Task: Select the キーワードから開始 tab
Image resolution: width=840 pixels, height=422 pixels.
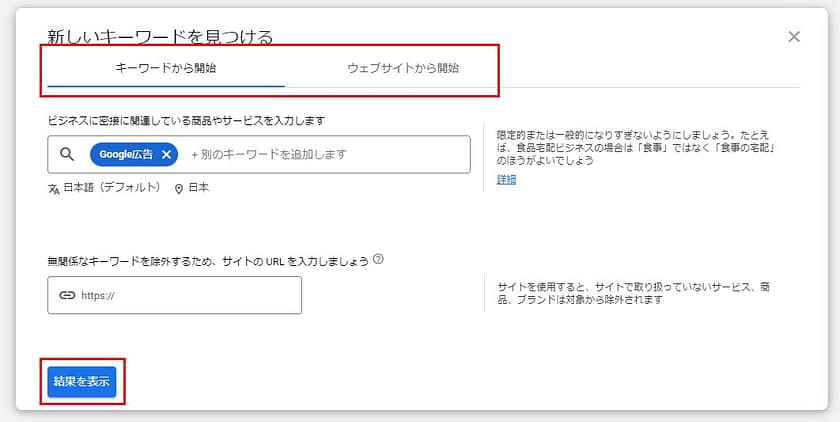Action: point(166,69)
